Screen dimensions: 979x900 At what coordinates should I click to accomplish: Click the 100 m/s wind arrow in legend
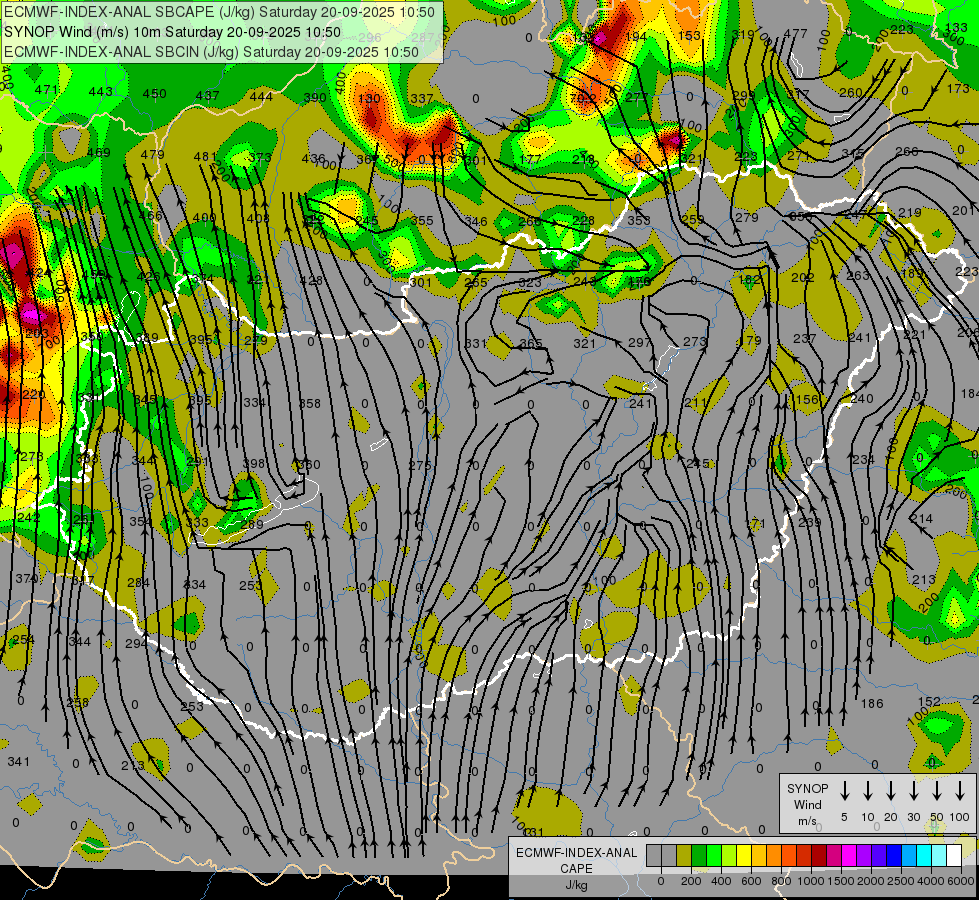pyautogui.click(x=960, y=790)
